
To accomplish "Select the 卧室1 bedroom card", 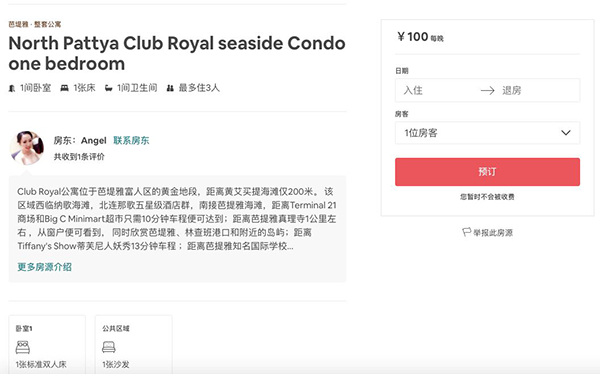I will pyautogui.click(x=47, y=345).
